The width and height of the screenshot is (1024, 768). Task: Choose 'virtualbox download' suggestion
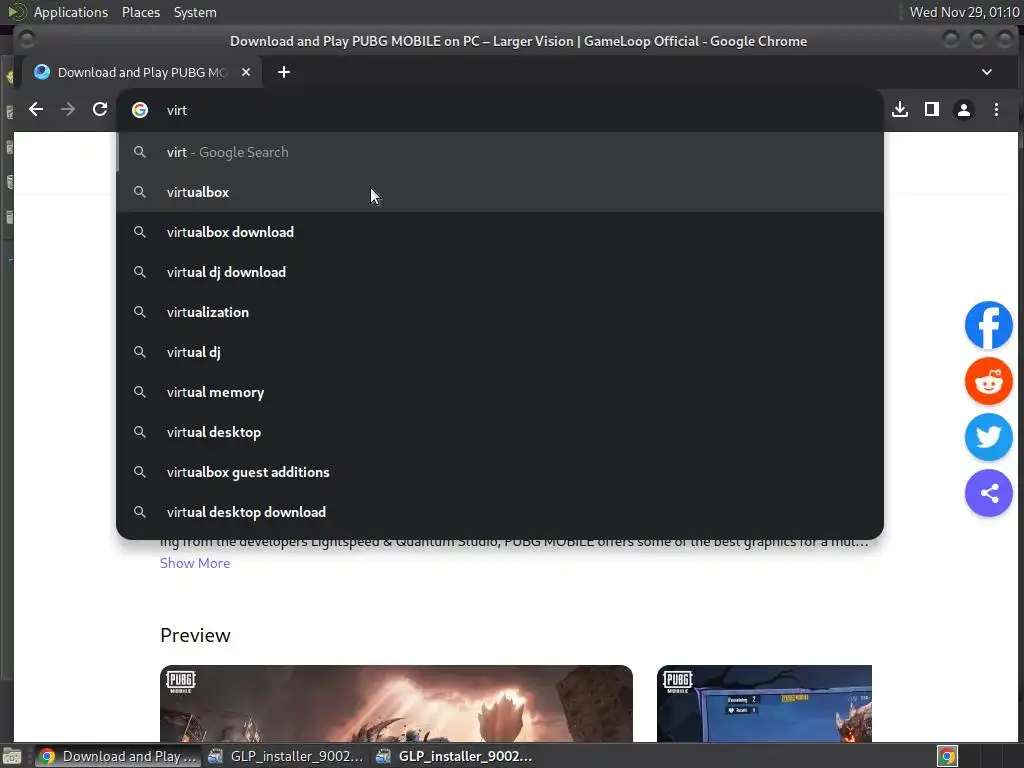500,232
